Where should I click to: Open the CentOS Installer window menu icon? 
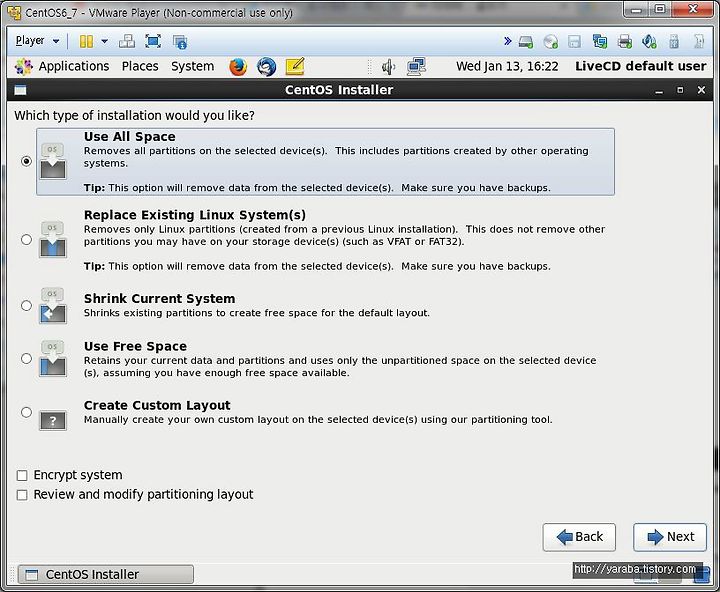click(x=20, y=90)
